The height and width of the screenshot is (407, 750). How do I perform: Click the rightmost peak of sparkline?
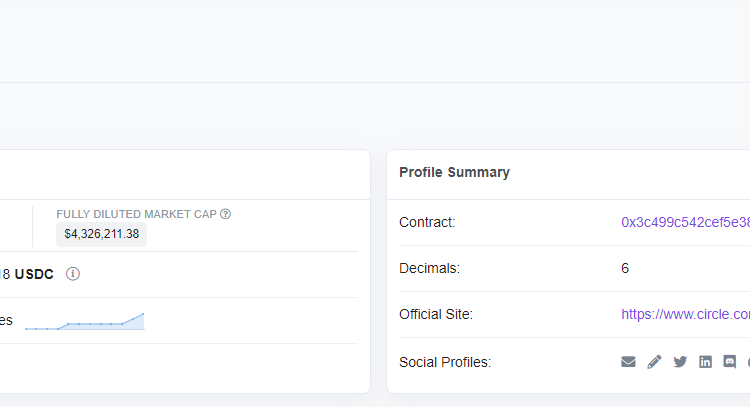(x=142, y=315)
